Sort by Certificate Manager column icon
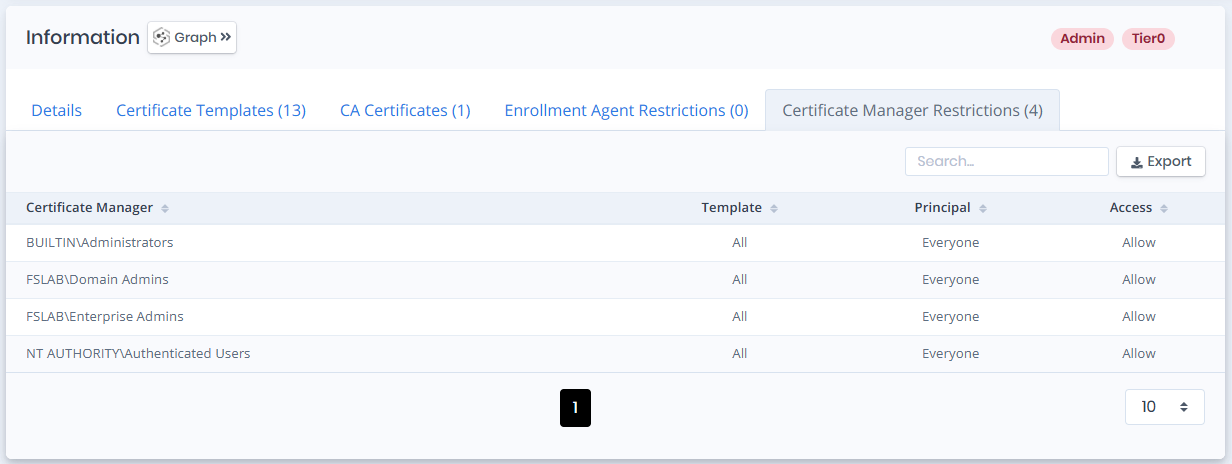1232x464 pixels. [x=165, y=209]
